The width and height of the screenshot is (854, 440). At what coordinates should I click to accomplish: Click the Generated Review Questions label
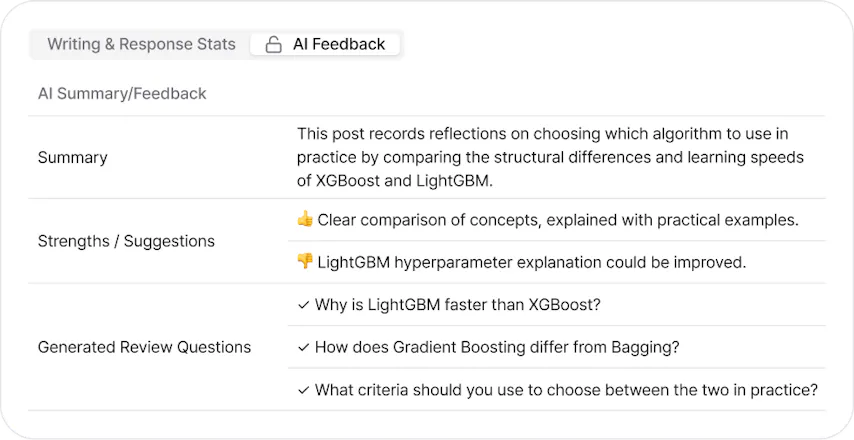(x=144, y=347)
